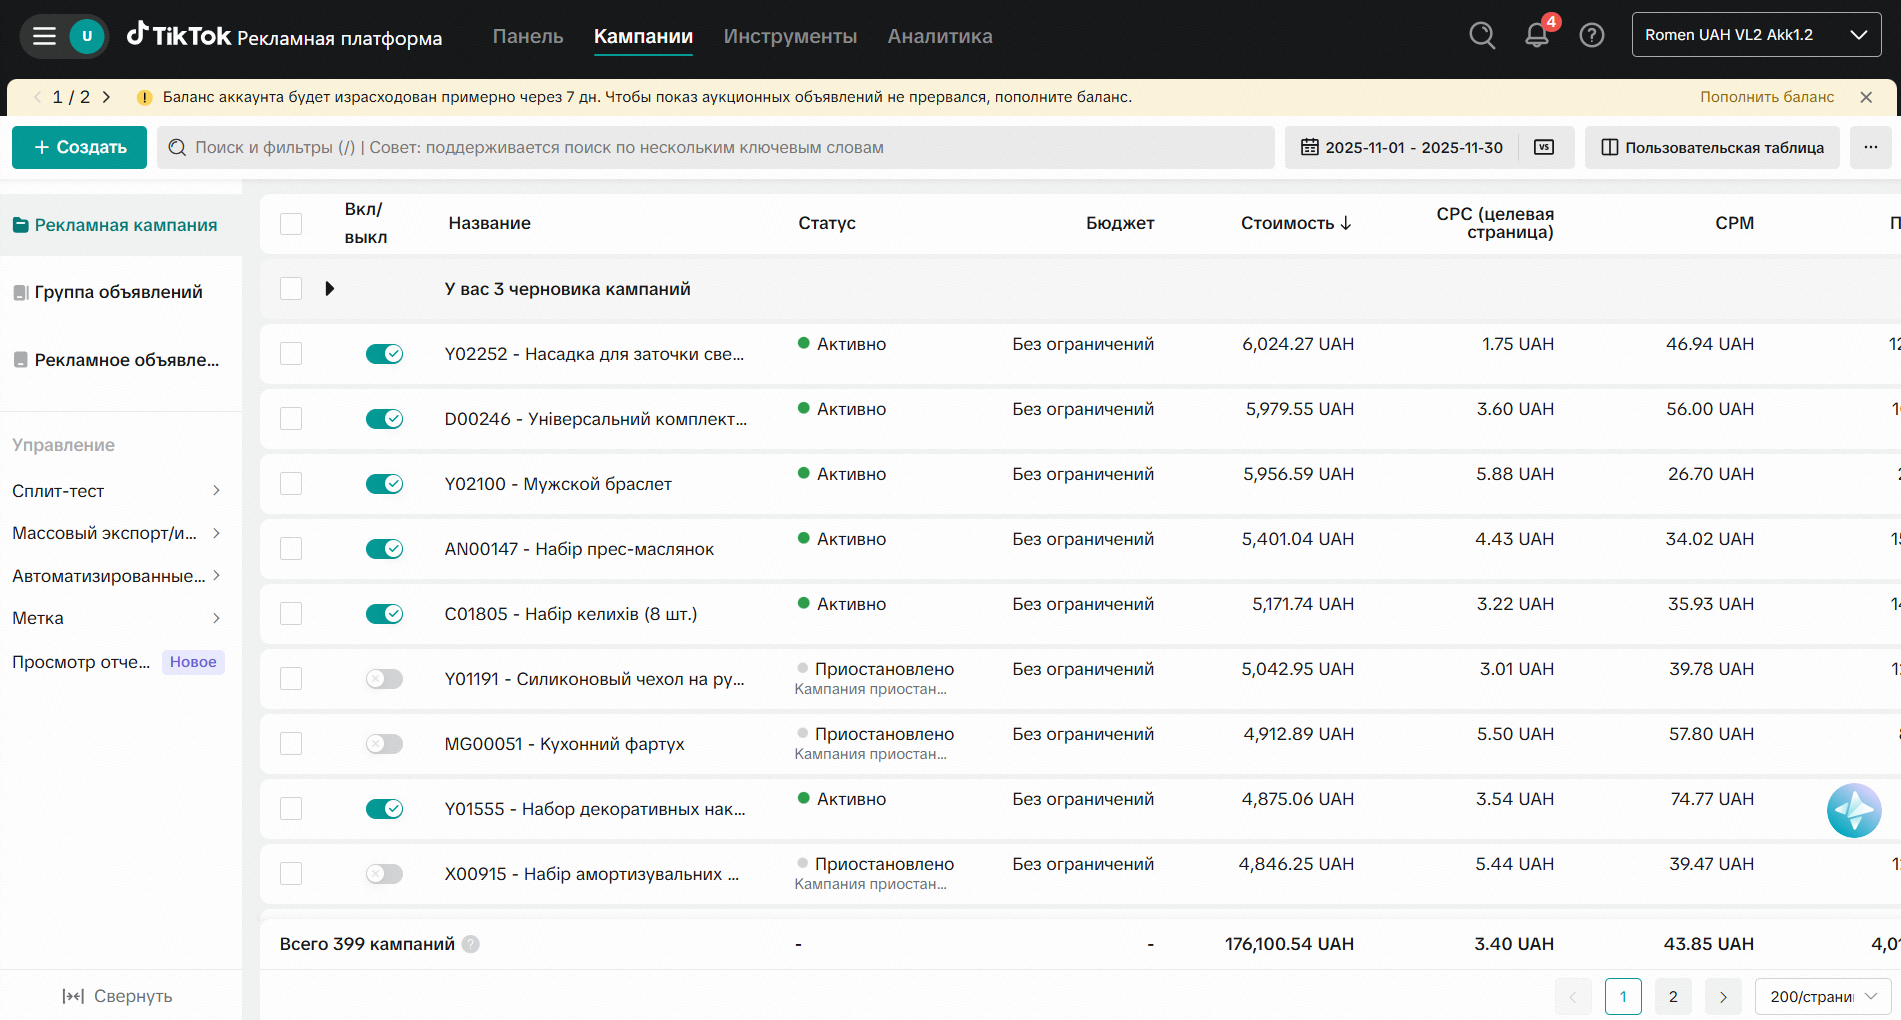Tick the checkbox for Y02100 Мужской браслет
1901x1020 pixels.
point(291,484)
